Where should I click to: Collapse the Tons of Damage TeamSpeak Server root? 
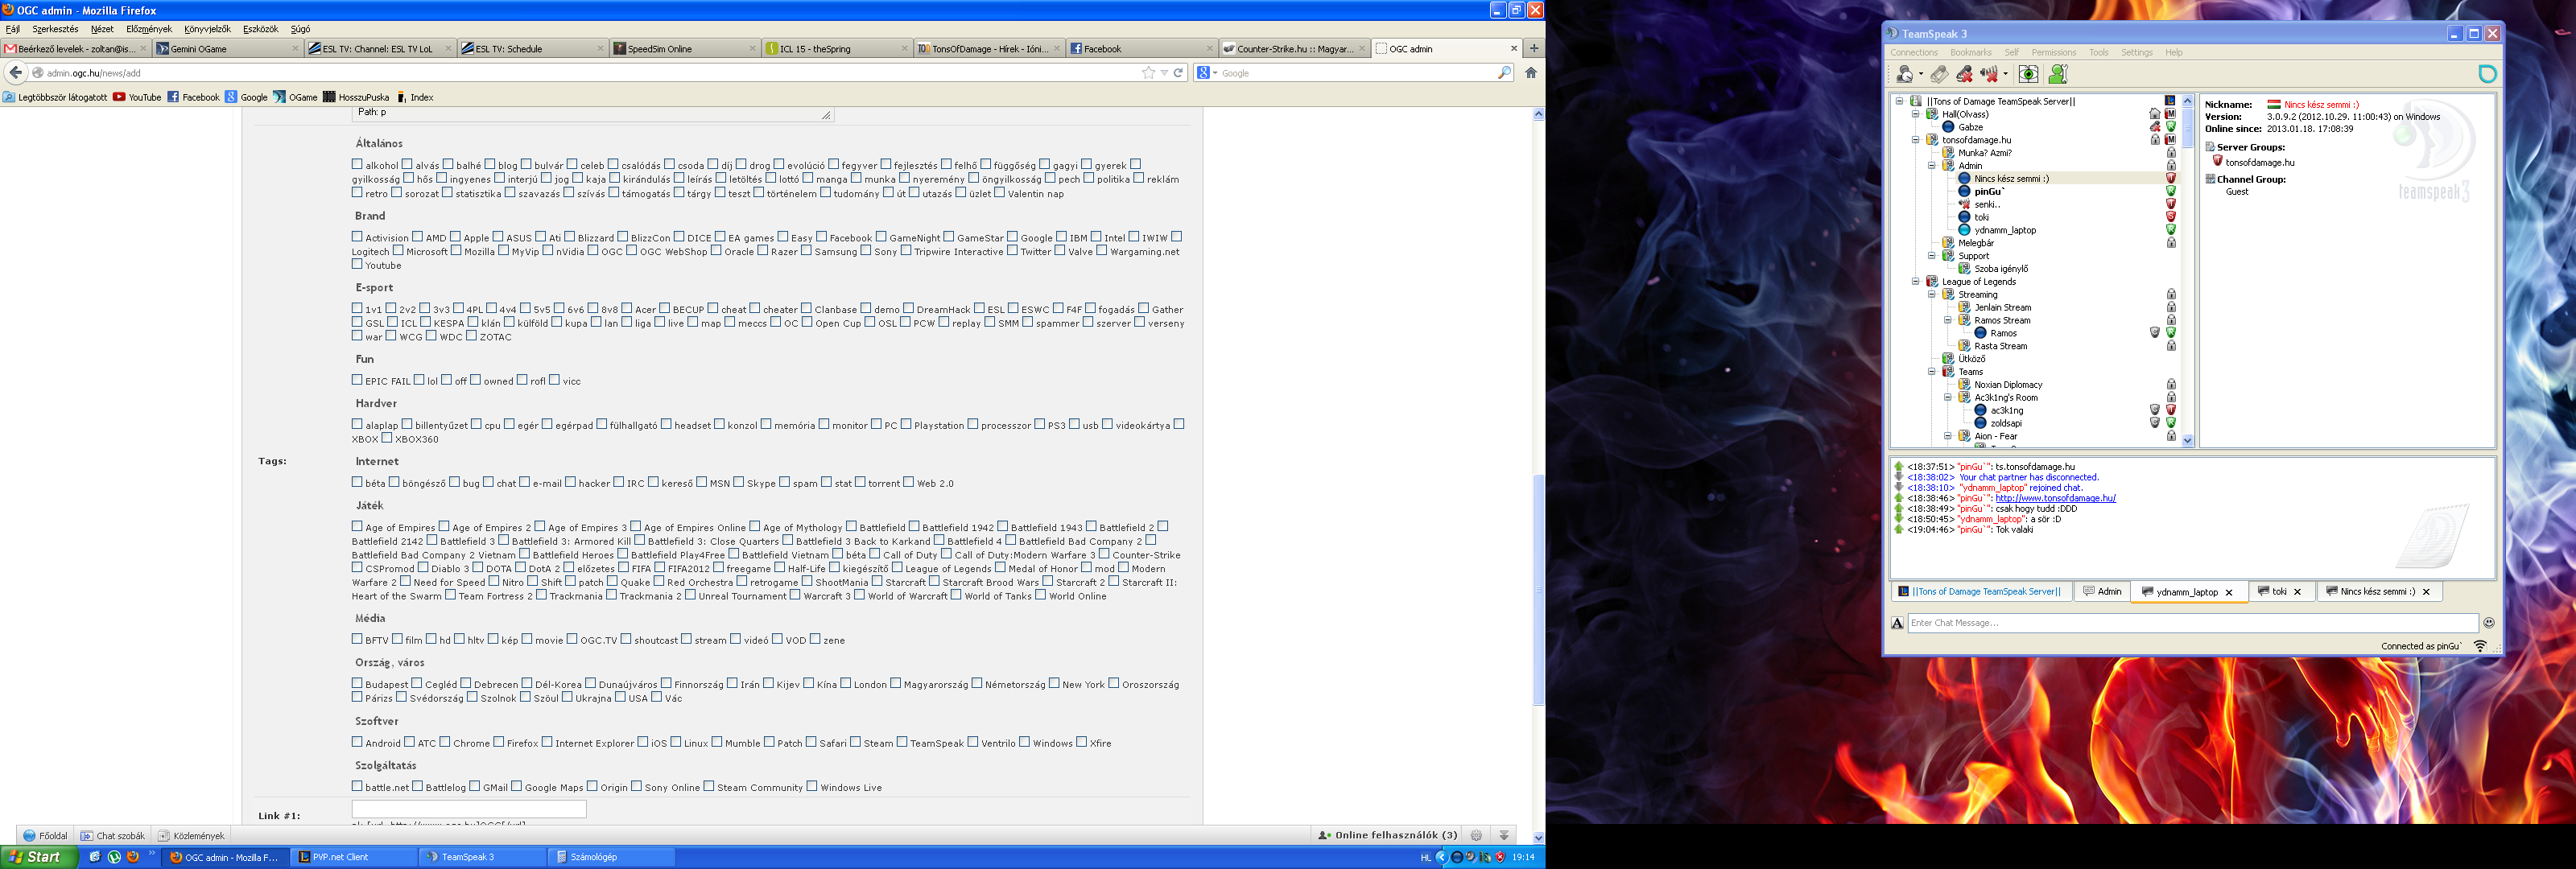[1899, 101]
